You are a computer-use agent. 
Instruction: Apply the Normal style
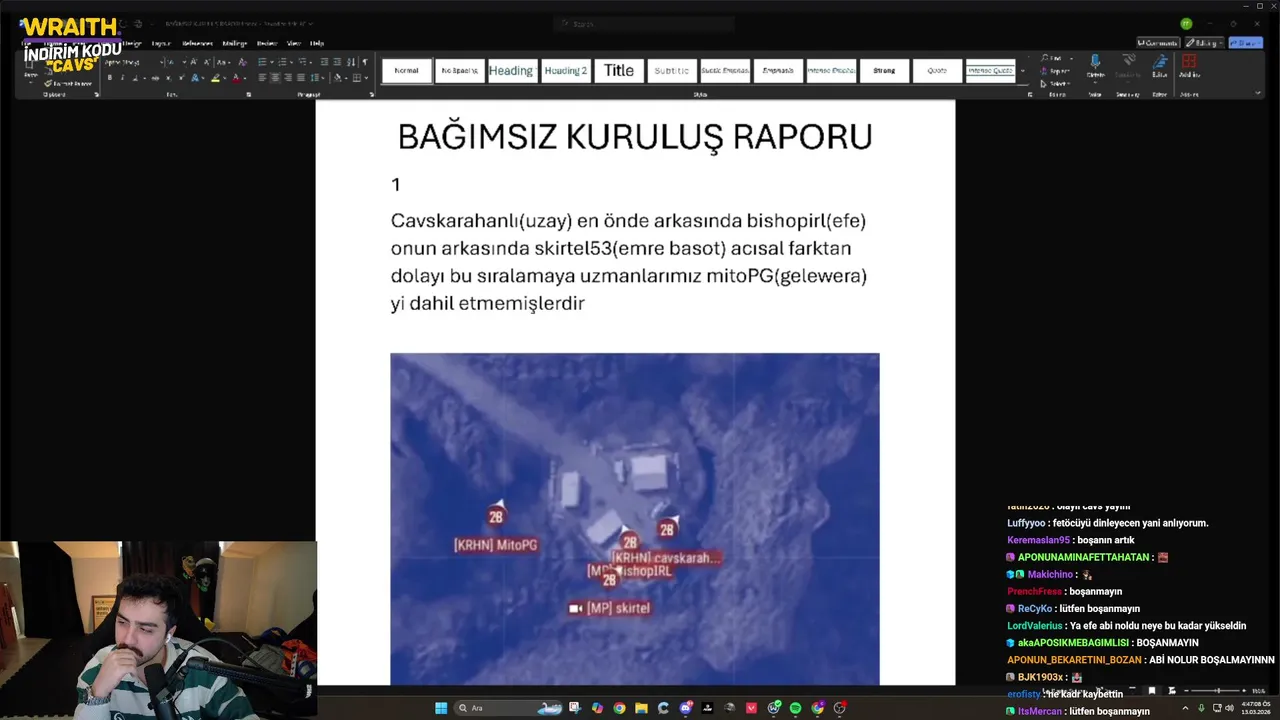point(407,70)
